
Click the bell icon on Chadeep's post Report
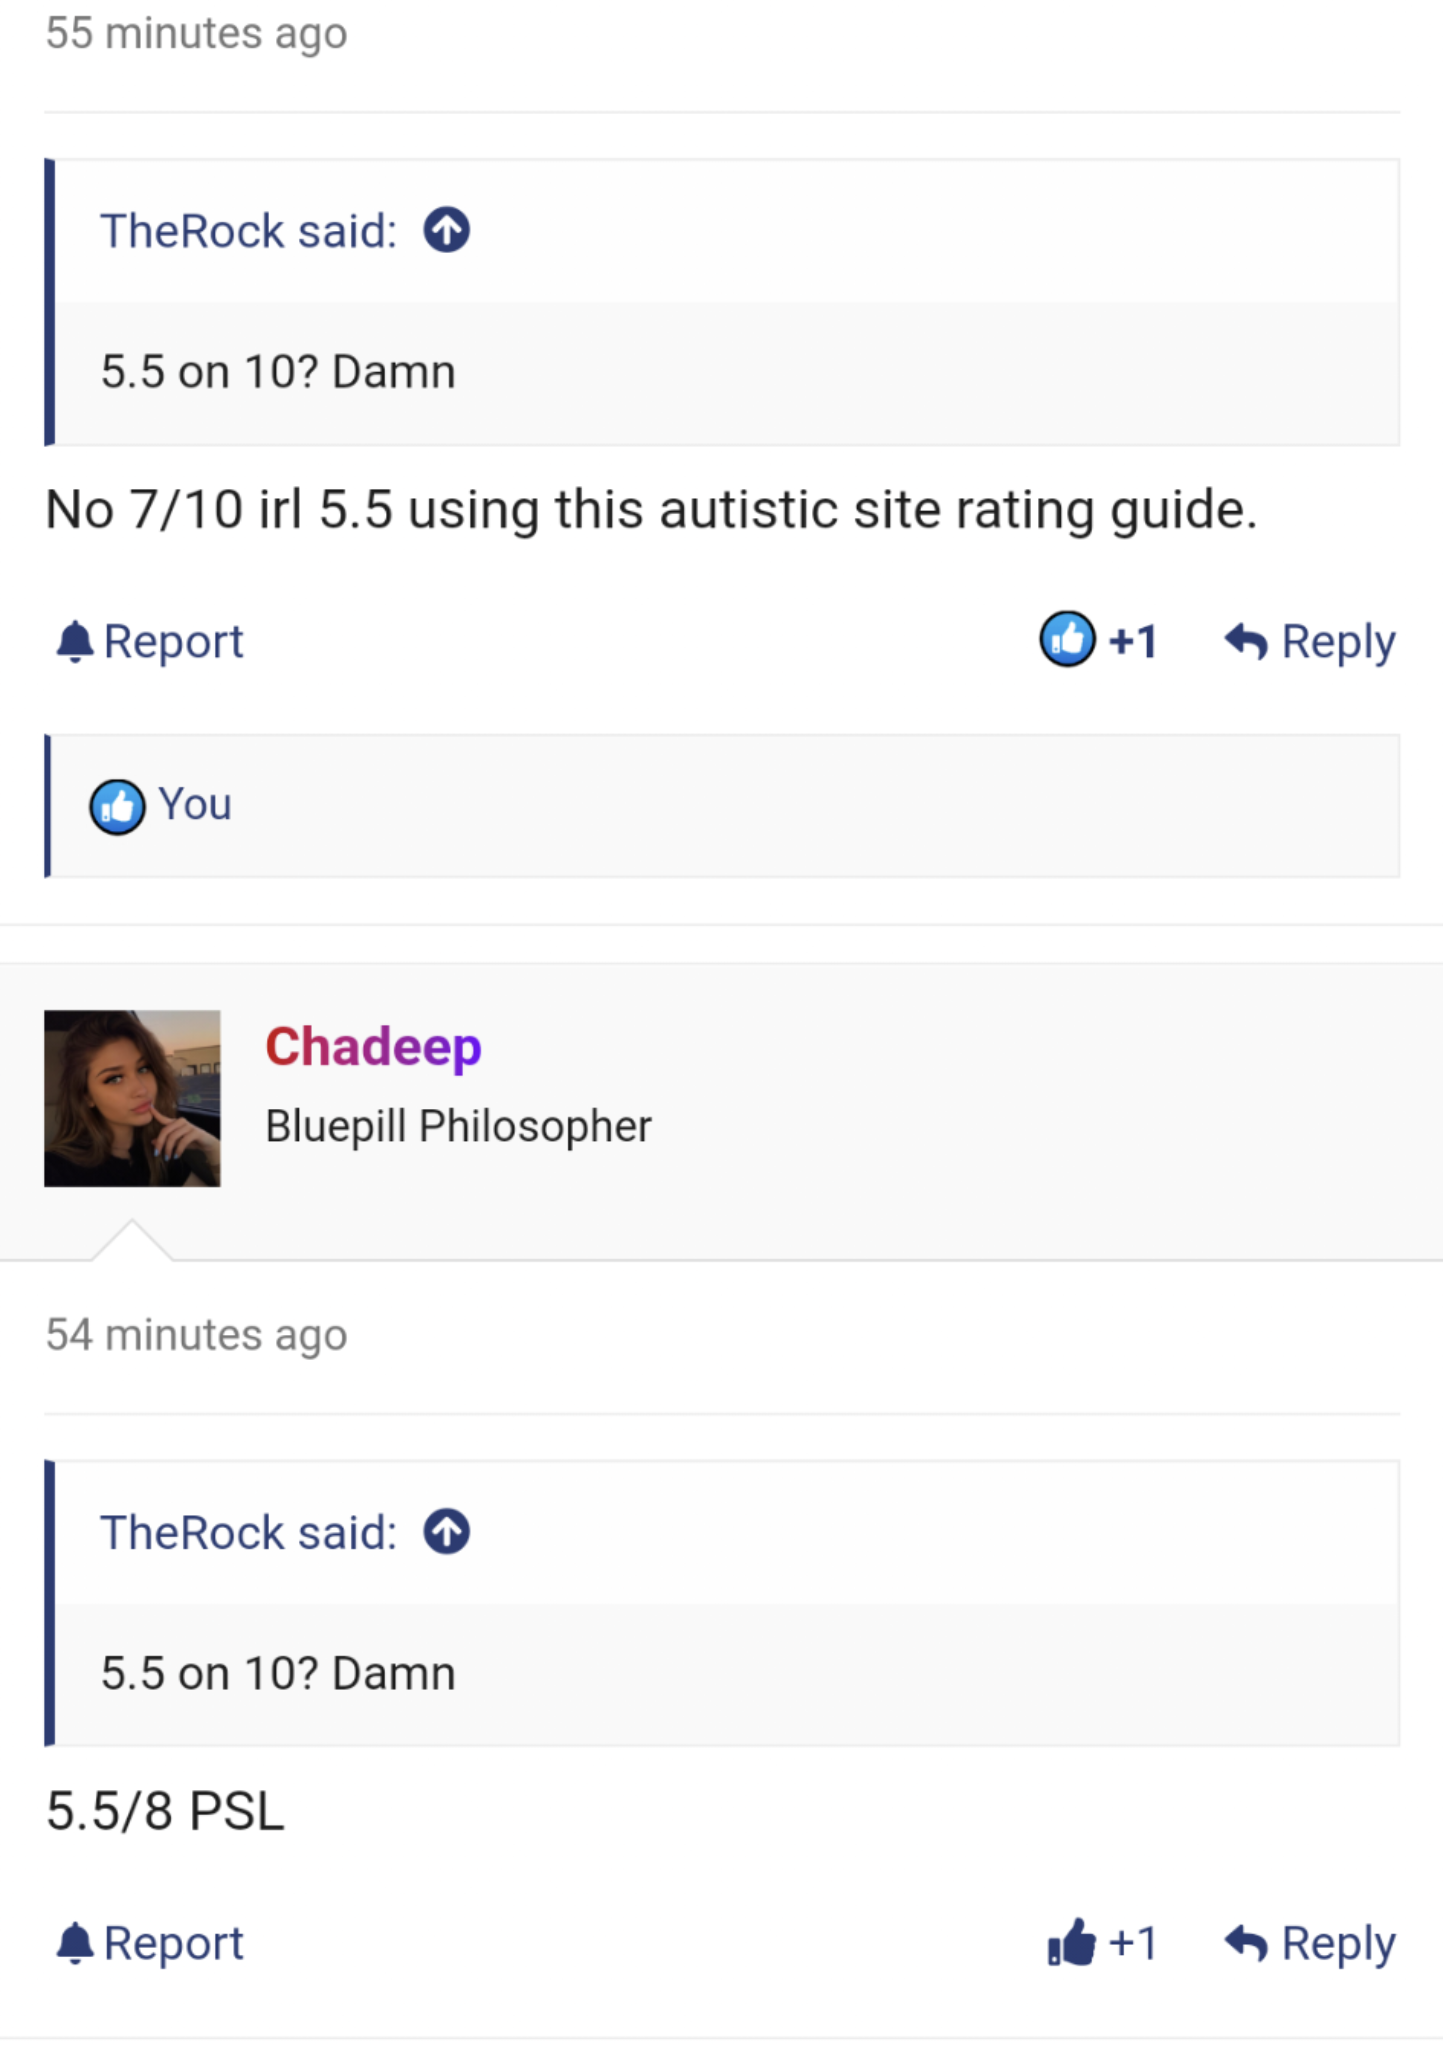pos(74,1944)
